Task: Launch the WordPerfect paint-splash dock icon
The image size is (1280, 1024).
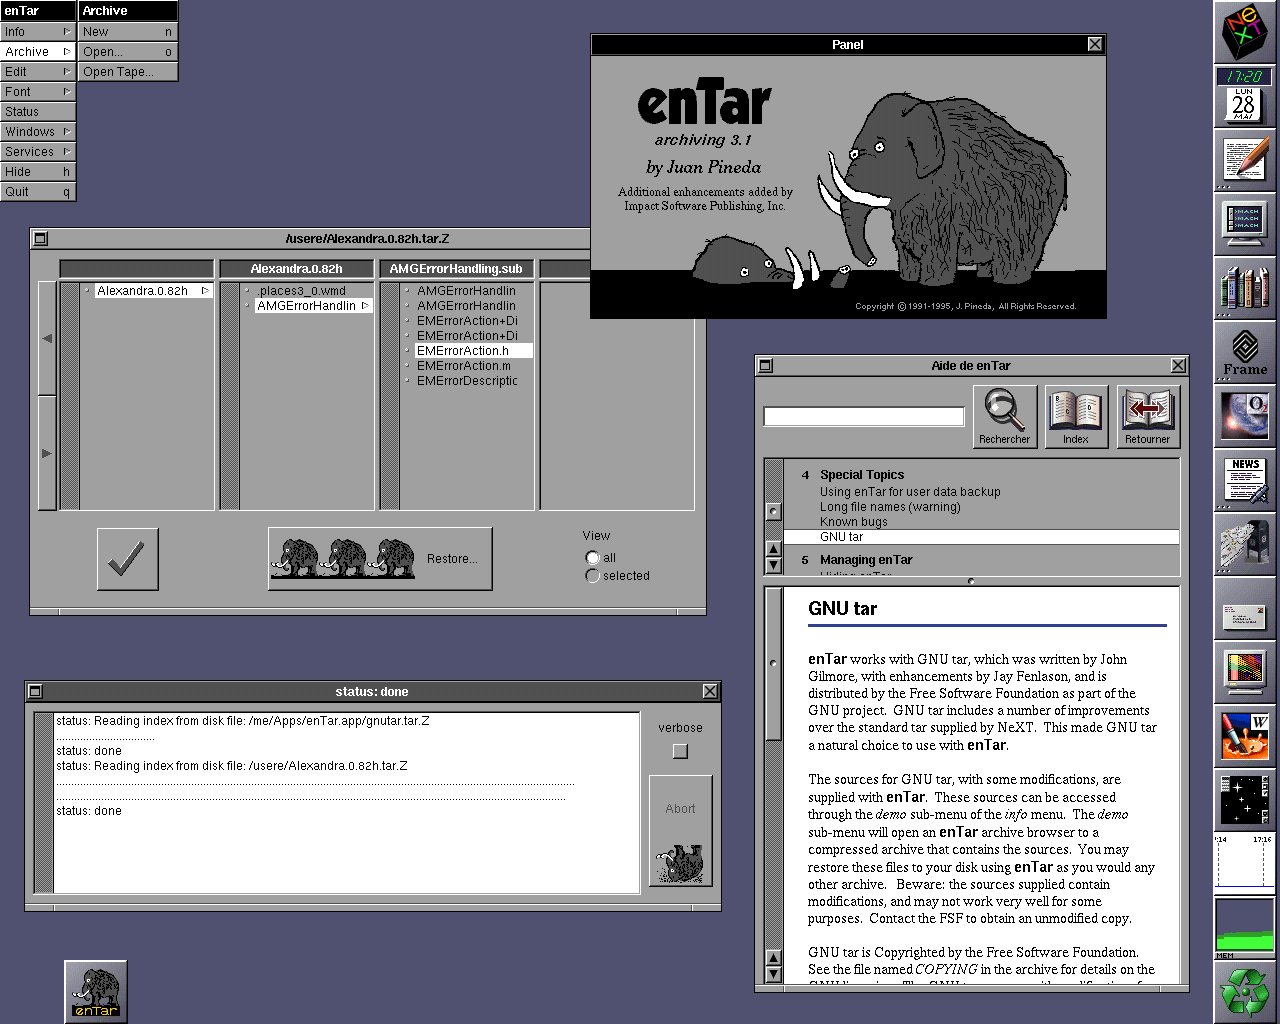Action: (1245, 736)
